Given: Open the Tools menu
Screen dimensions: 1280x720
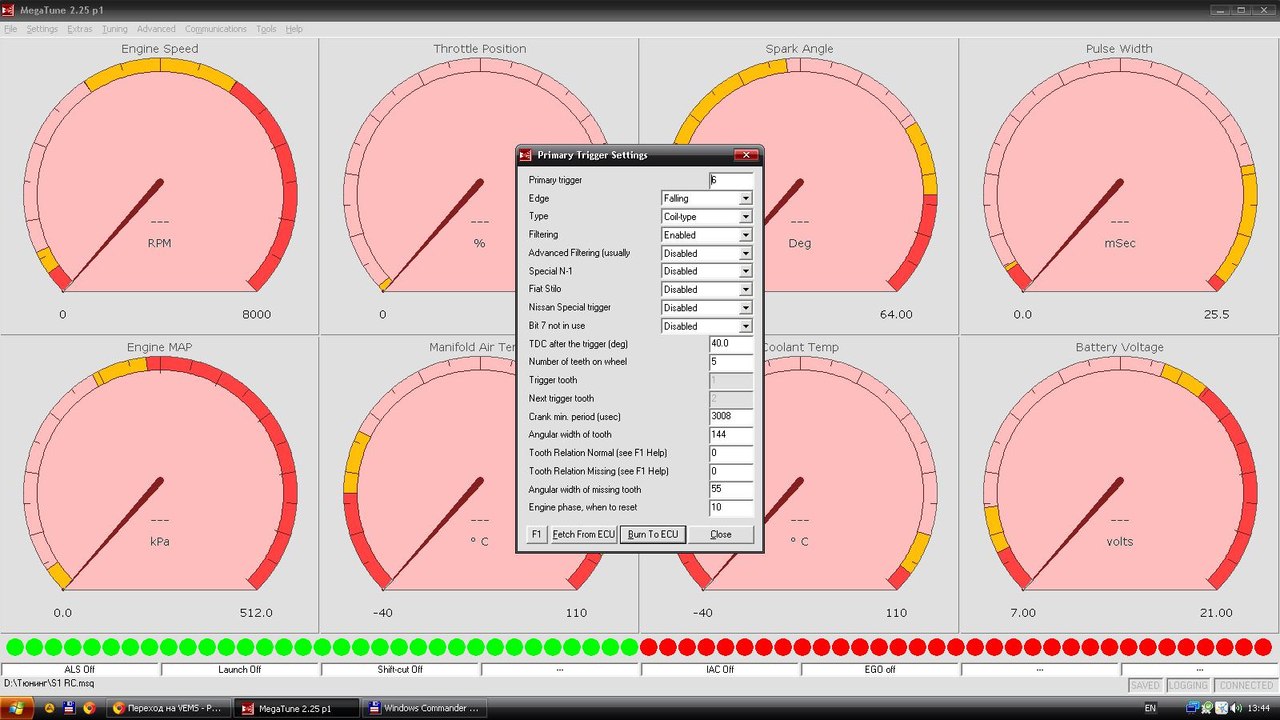Looking at the screenshot, I should [266, 29].
